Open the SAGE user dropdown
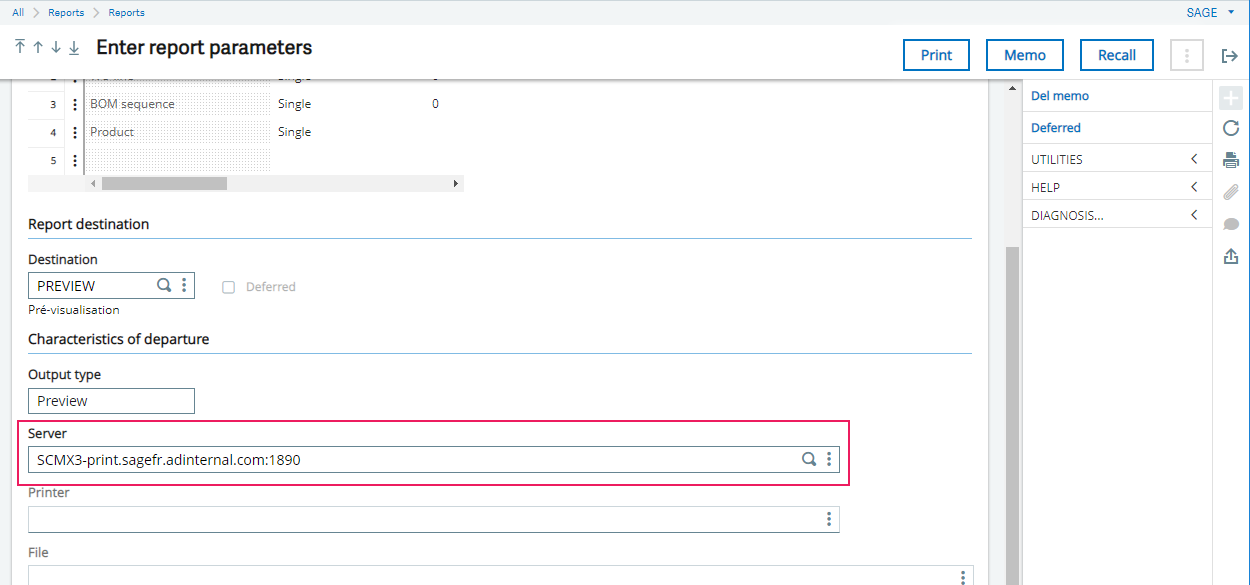 (x=1210, y=13)
